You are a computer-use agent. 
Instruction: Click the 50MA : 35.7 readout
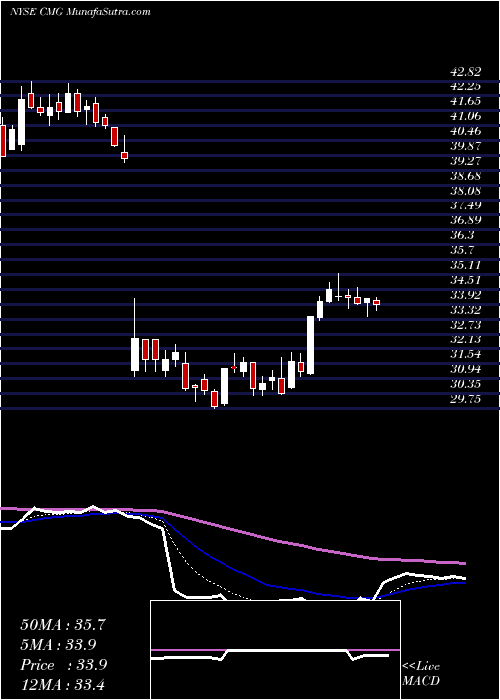[x=63, y=625]
